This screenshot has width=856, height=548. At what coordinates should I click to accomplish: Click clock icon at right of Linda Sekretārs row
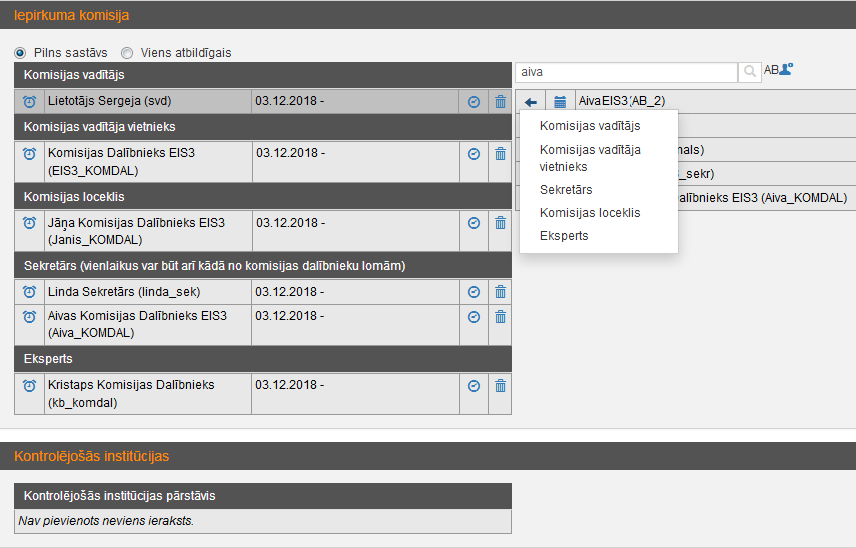pos(474,292)
